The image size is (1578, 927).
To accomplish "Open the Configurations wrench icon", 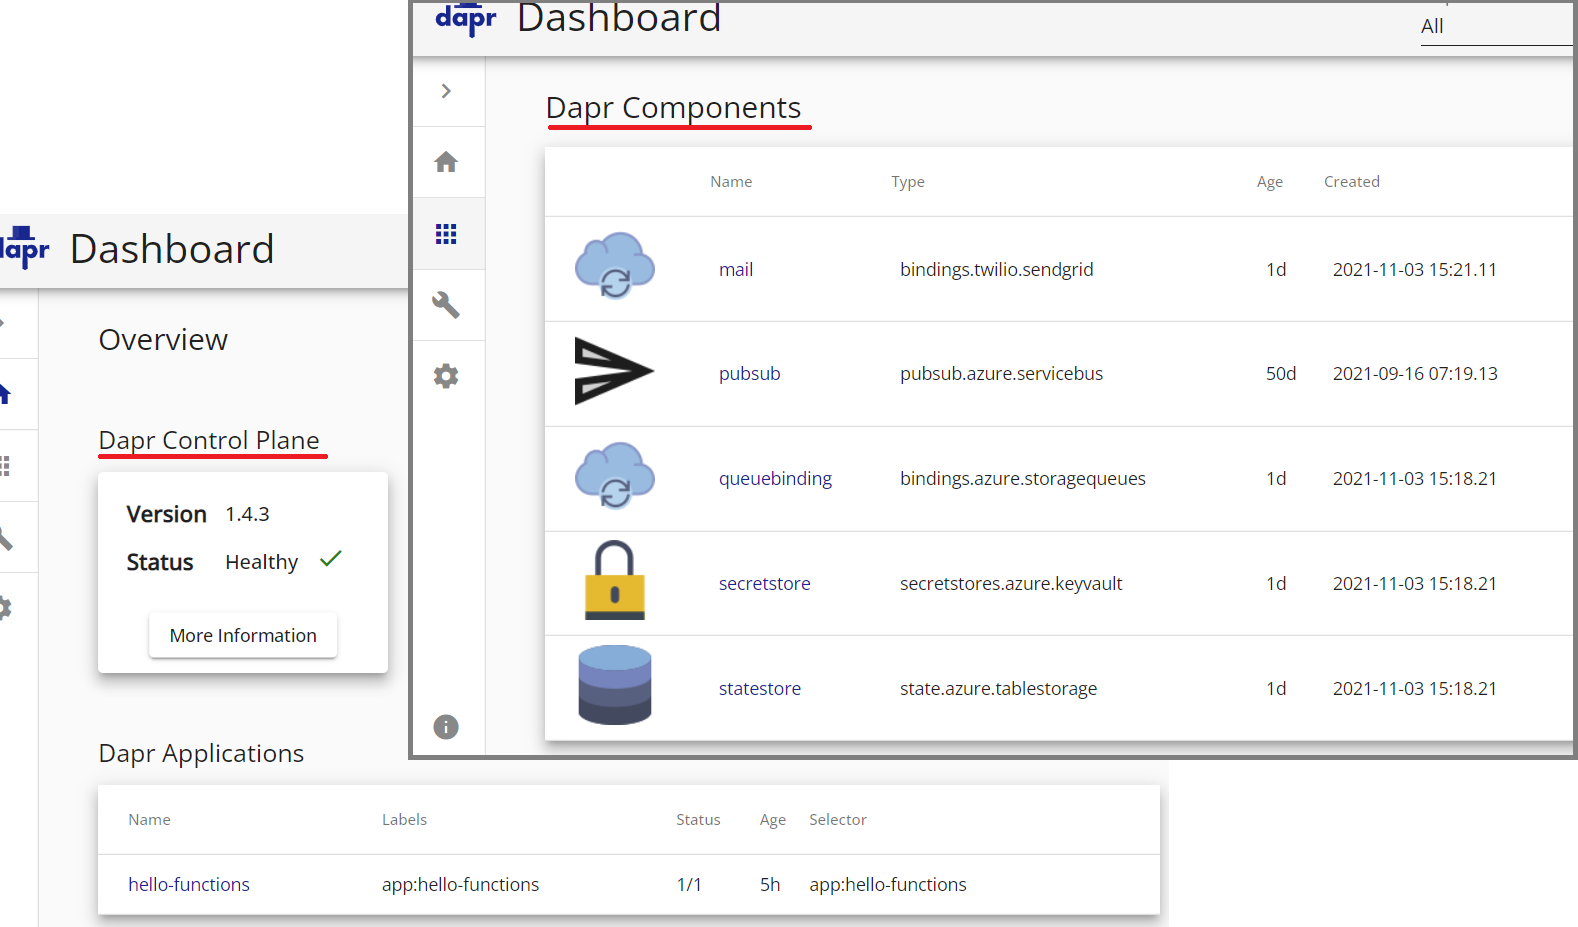I will pos(446,305).
